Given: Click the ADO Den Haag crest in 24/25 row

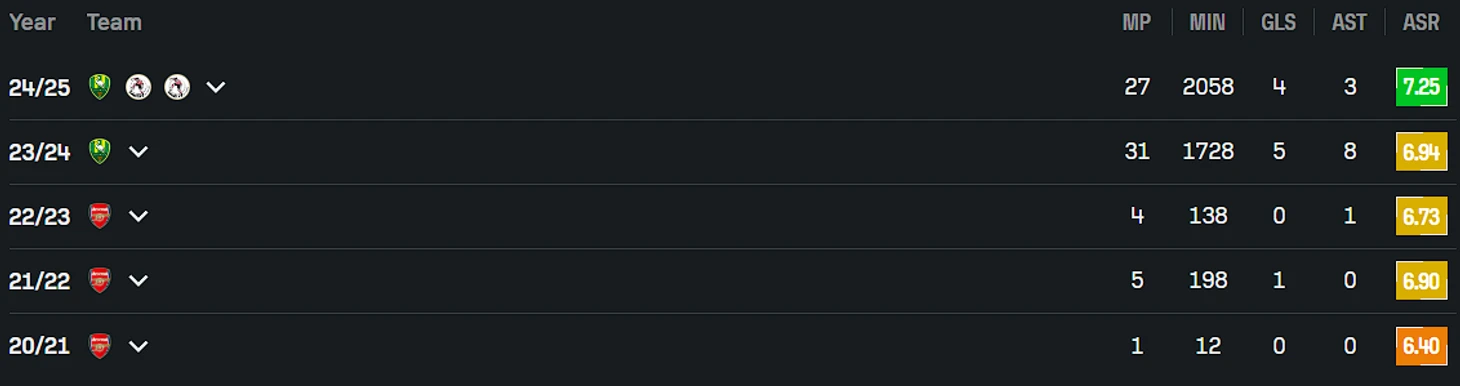Looking at the screenshot, I should 99,87.
